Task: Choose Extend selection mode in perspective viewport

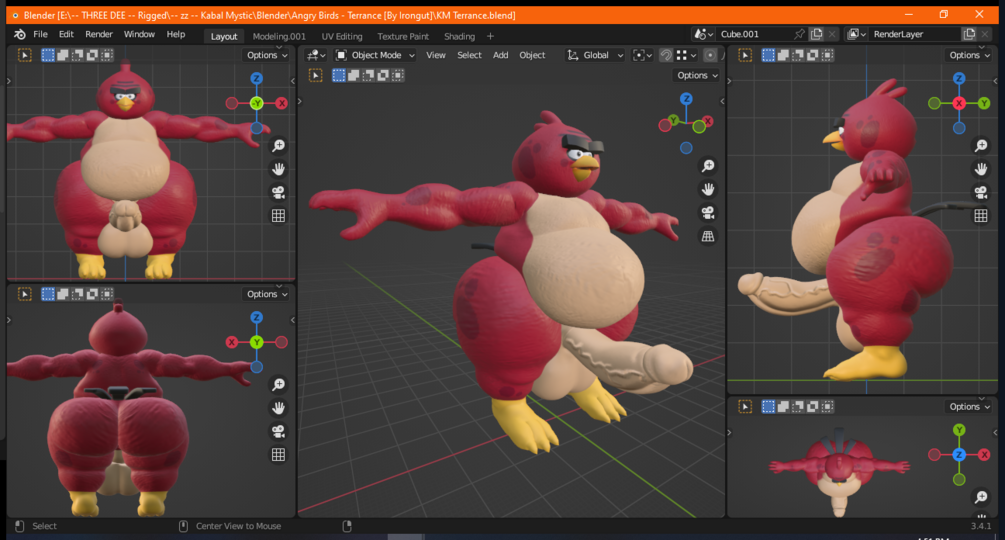Action: 353,76
